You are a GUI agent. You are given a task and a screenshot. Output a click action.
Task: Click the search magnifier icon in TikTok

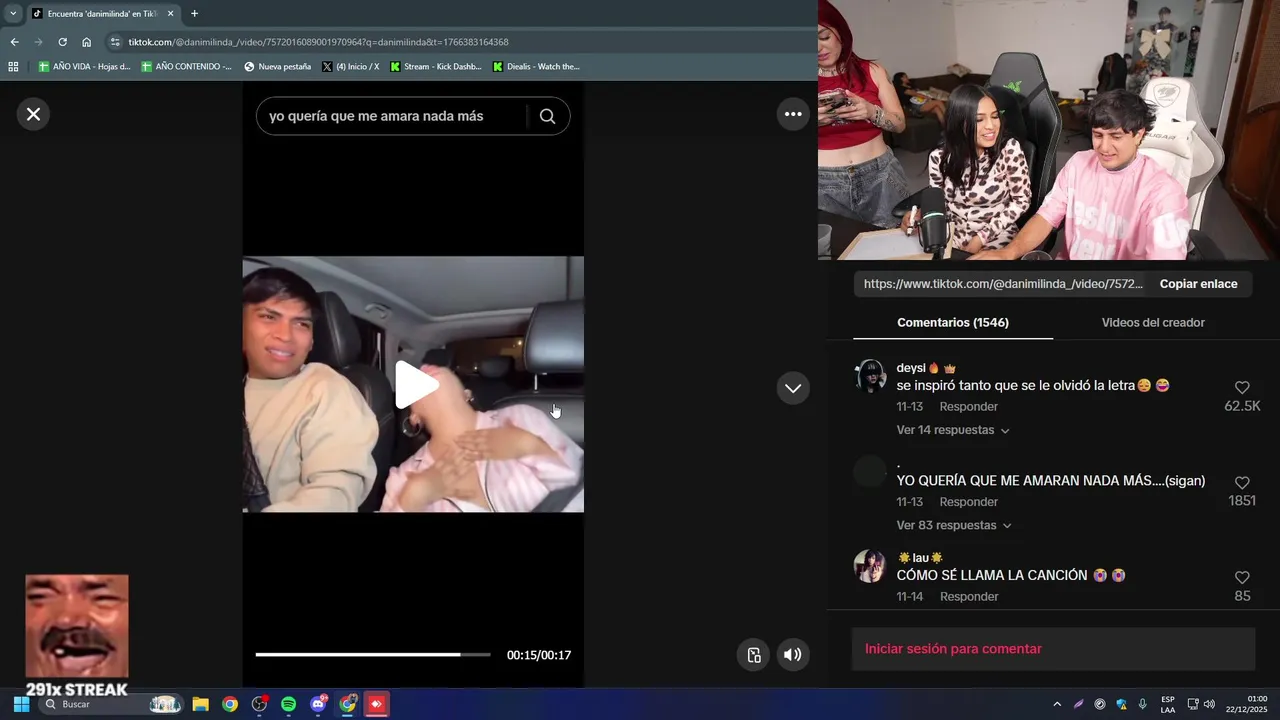547,116
